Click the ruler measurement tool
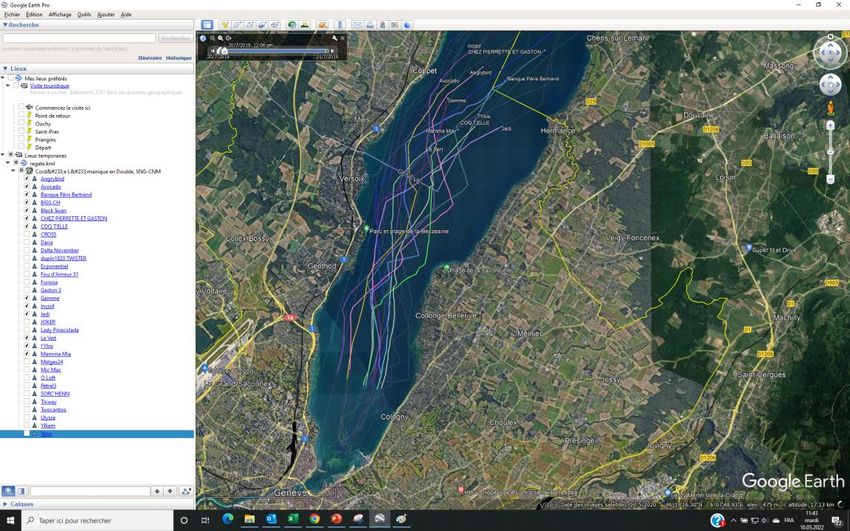 pos(342,24)
